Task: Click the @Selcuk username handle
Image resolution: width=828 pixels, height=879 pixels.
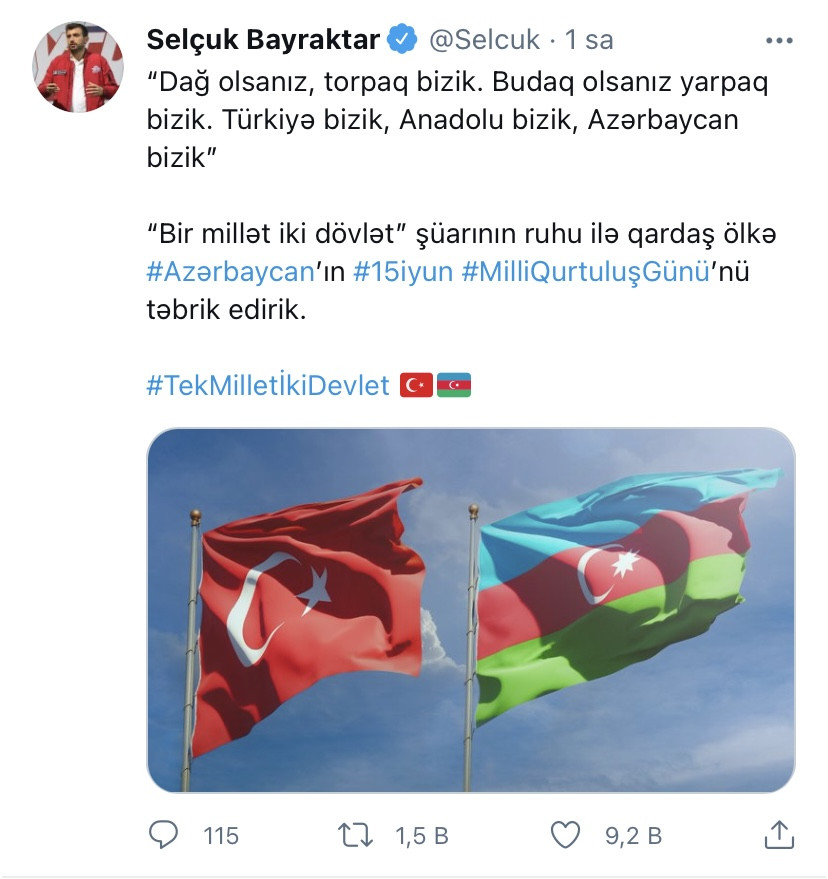Action: click(x=484, y=40)
